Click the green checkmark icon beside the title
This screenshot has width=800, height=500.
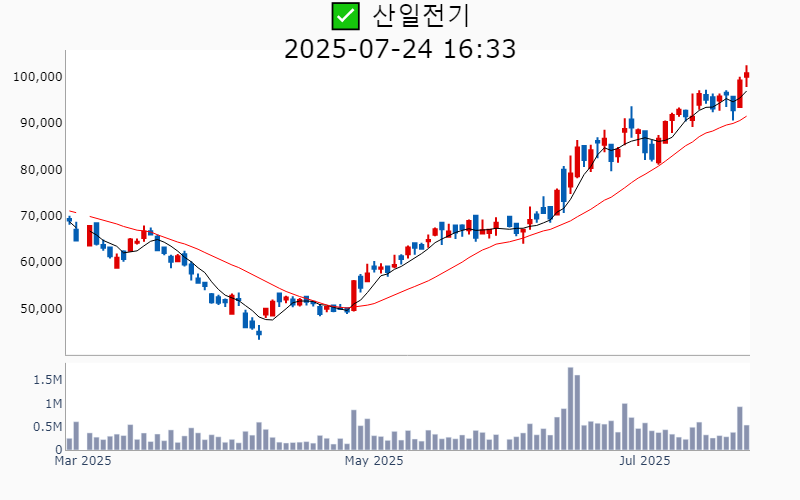[345, 16]
